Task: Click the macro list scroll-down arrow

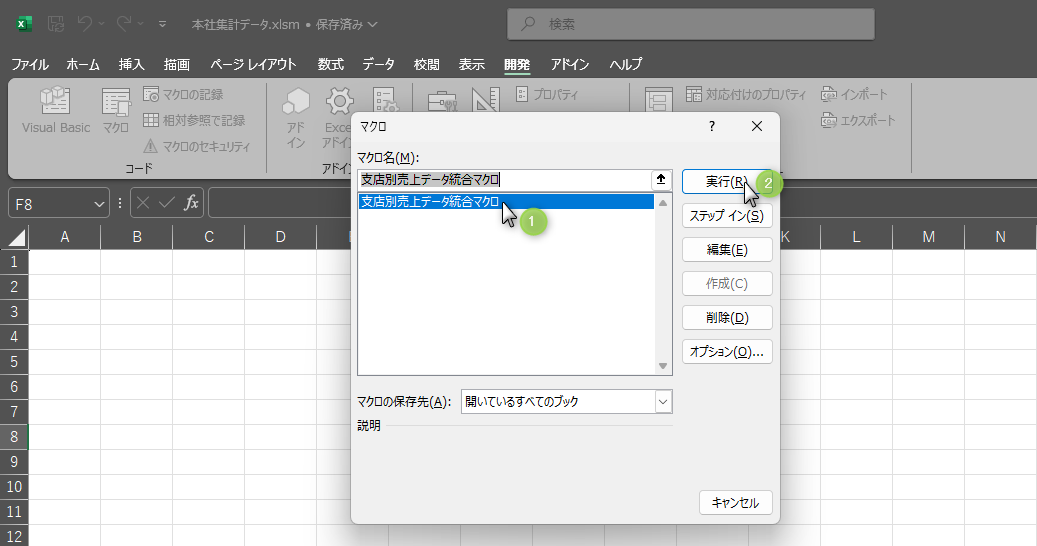Action: tap(662, 367)
